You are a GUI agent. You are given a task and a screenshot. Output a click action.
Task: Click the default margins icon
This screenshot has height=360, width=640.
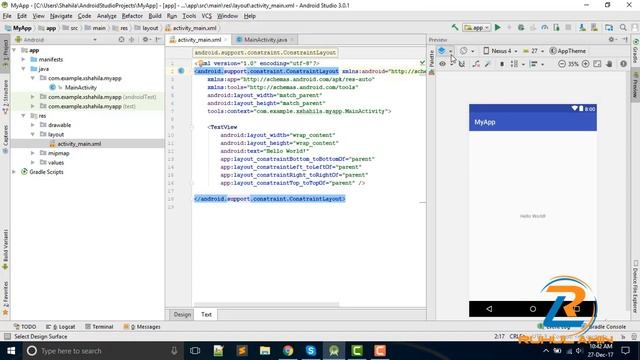pos(502,64)
